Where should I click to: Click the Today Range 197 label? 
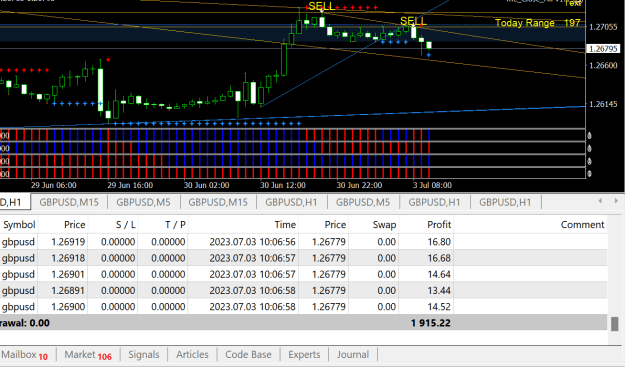pos(537,23)
